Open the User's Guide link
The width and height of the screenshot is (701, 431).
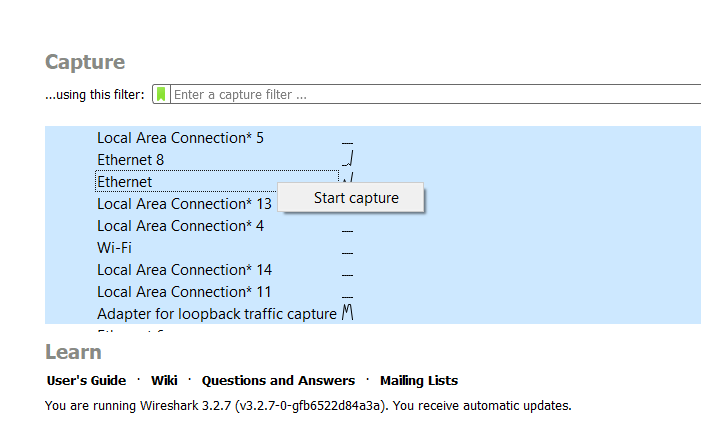[86, 381]
